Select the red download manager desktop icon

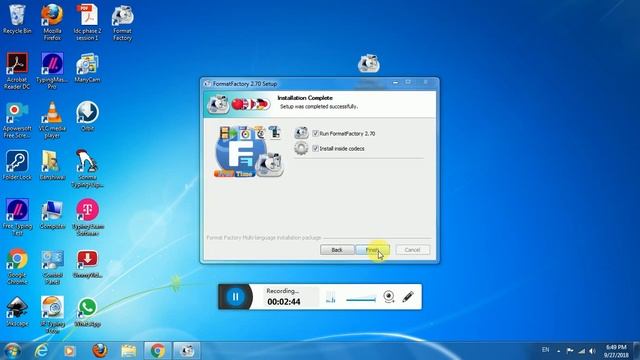pos(87,263)
